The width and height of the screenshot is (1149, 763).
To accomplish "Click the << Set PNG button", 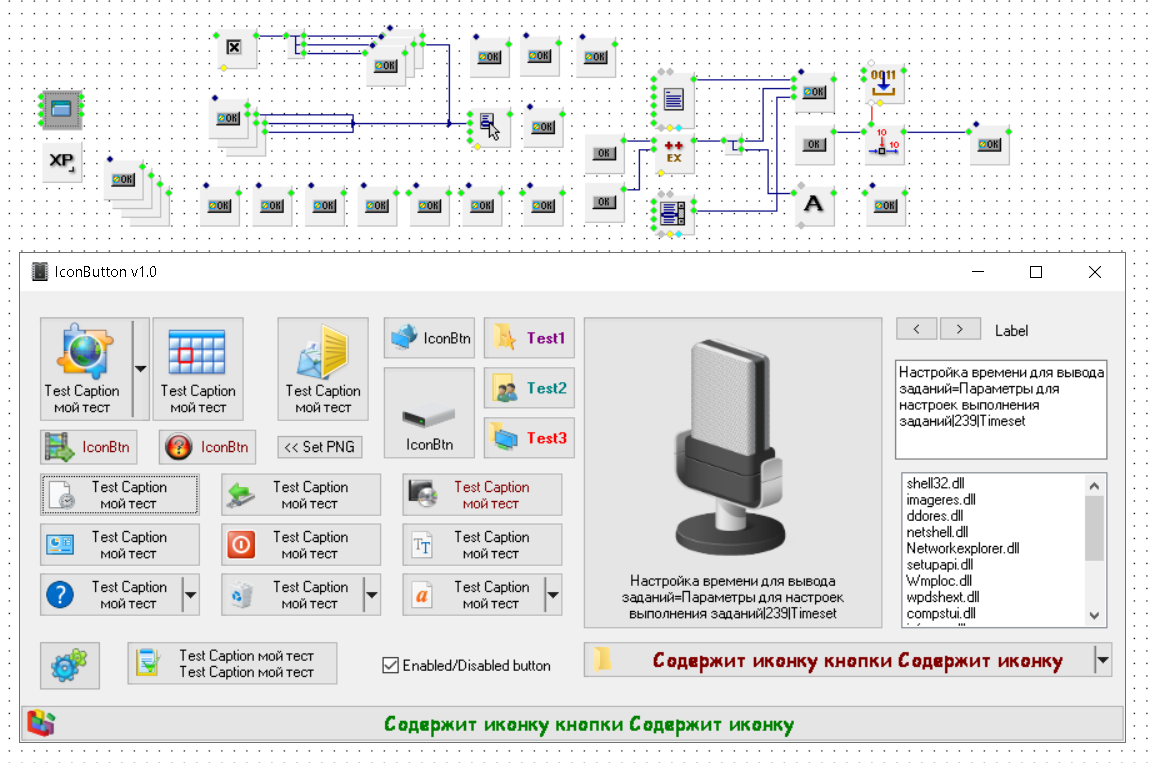I will click(x=319, y=447).
